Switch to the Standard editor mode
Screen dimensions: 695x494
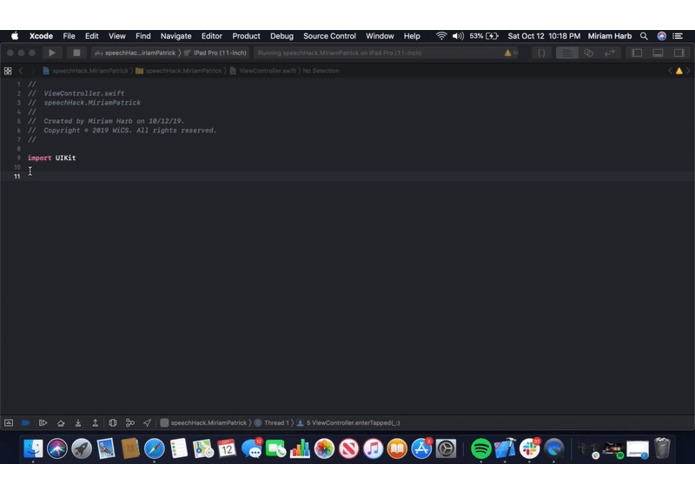(567, 53)
